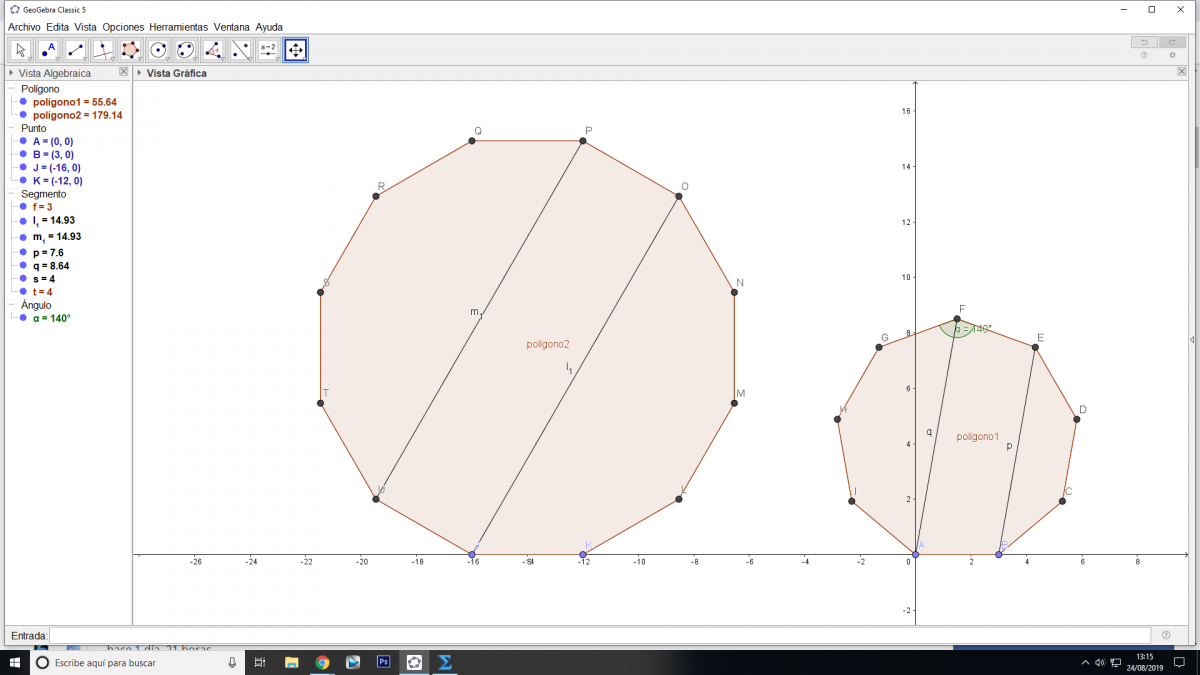Open Photoshop from the taskbar
Image resolution: width=1200 pixels, height=675 pixels.
point(383,662)
